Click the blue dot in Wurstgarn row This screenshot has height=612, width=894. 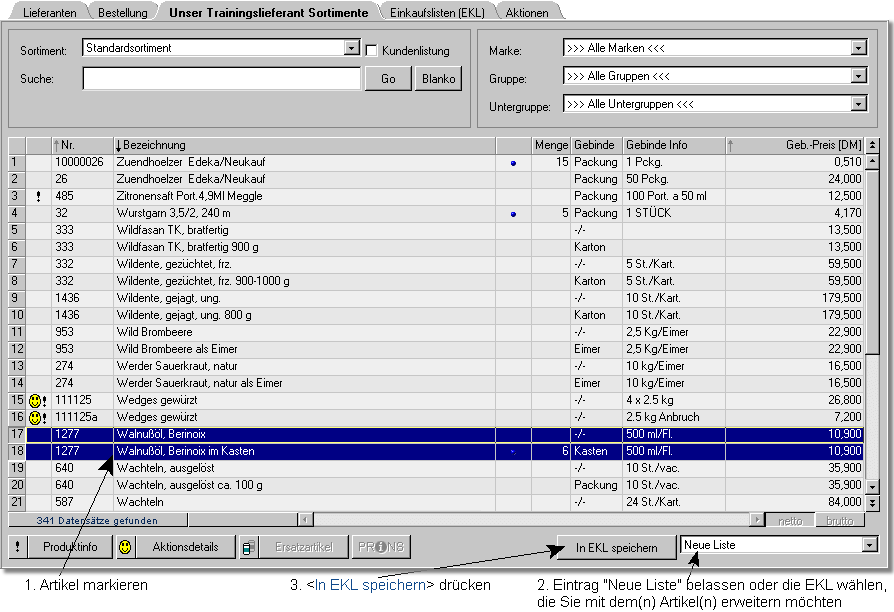click(513, 213)
